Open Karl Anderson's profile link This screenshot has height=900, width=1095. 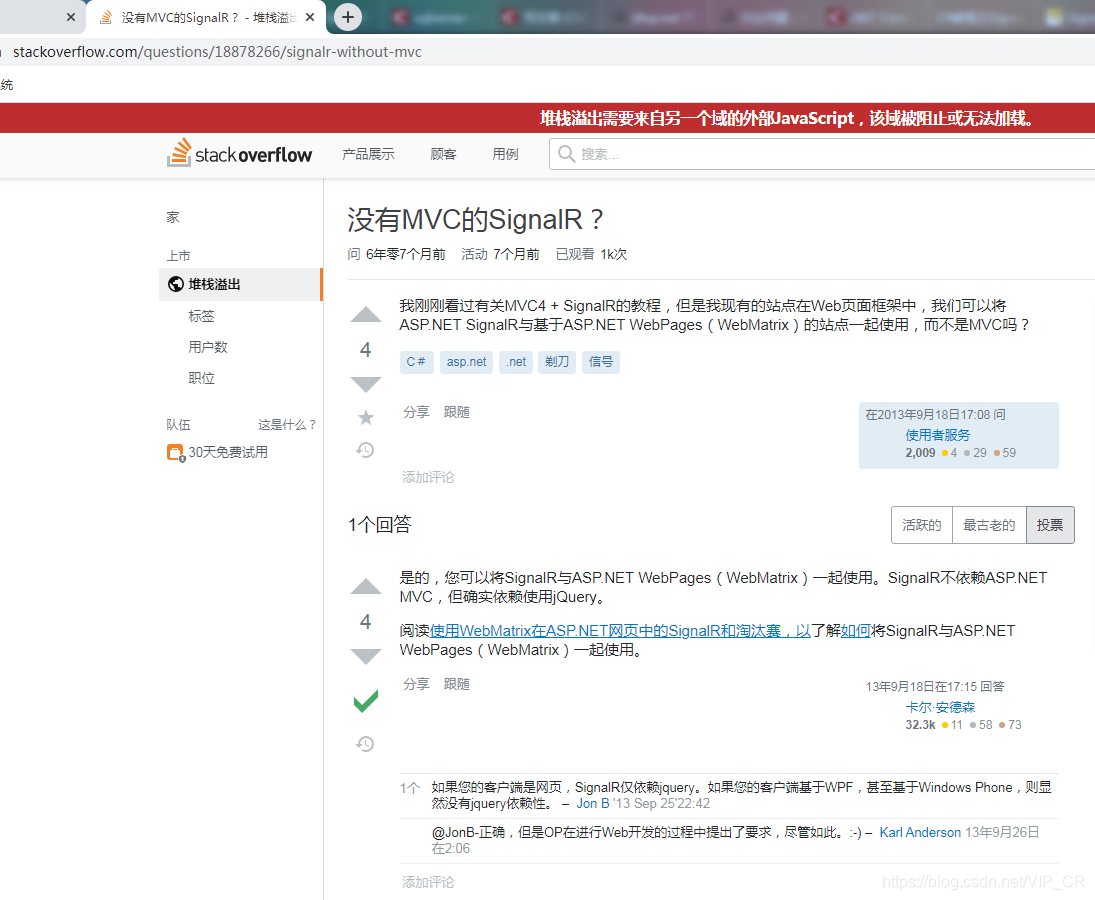point(919,831)
